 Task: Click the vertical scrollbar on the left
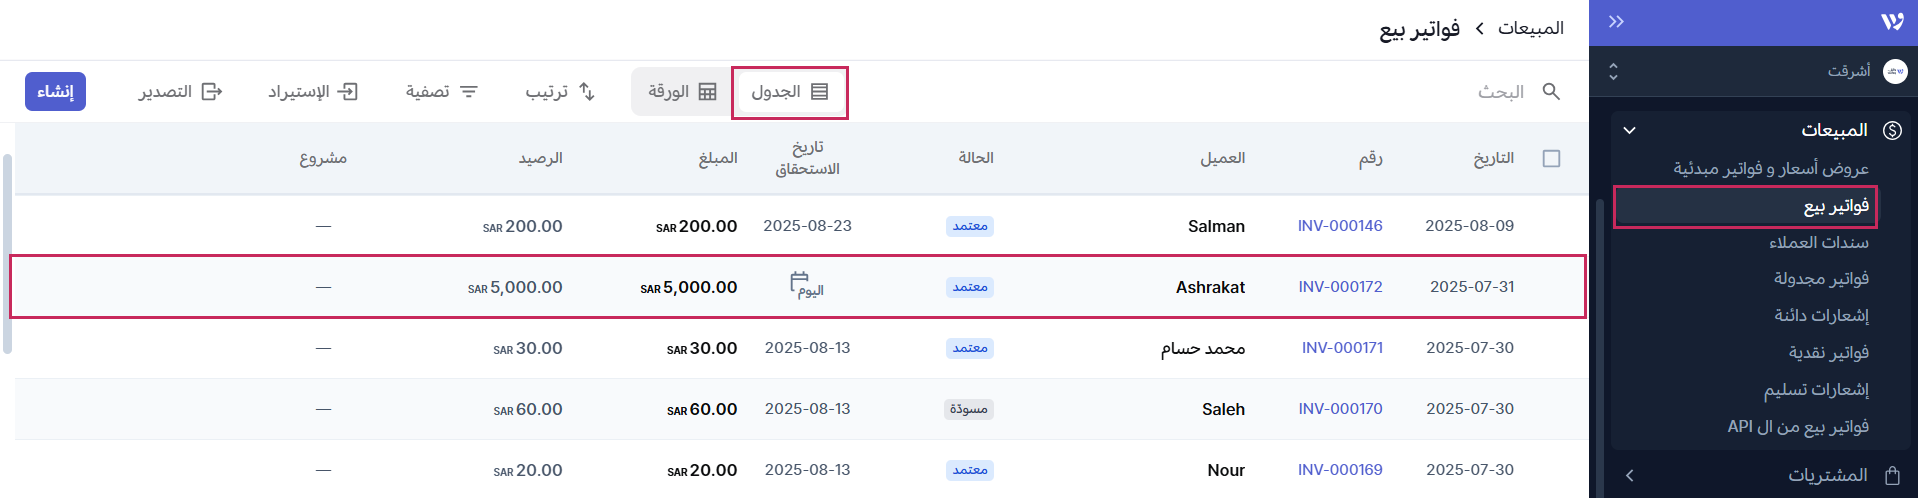click(7, 254)
